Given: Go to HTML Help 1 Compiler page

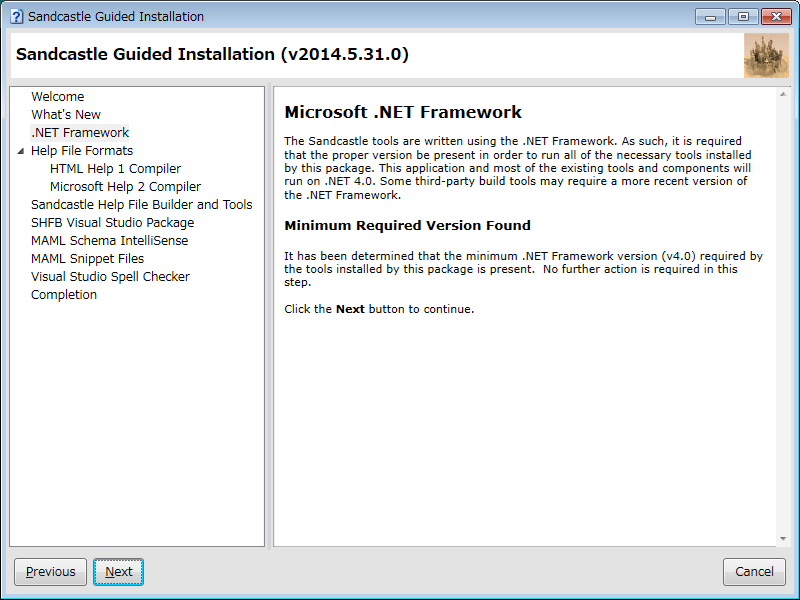Looking at the screenshot, I should coord(115,168).
